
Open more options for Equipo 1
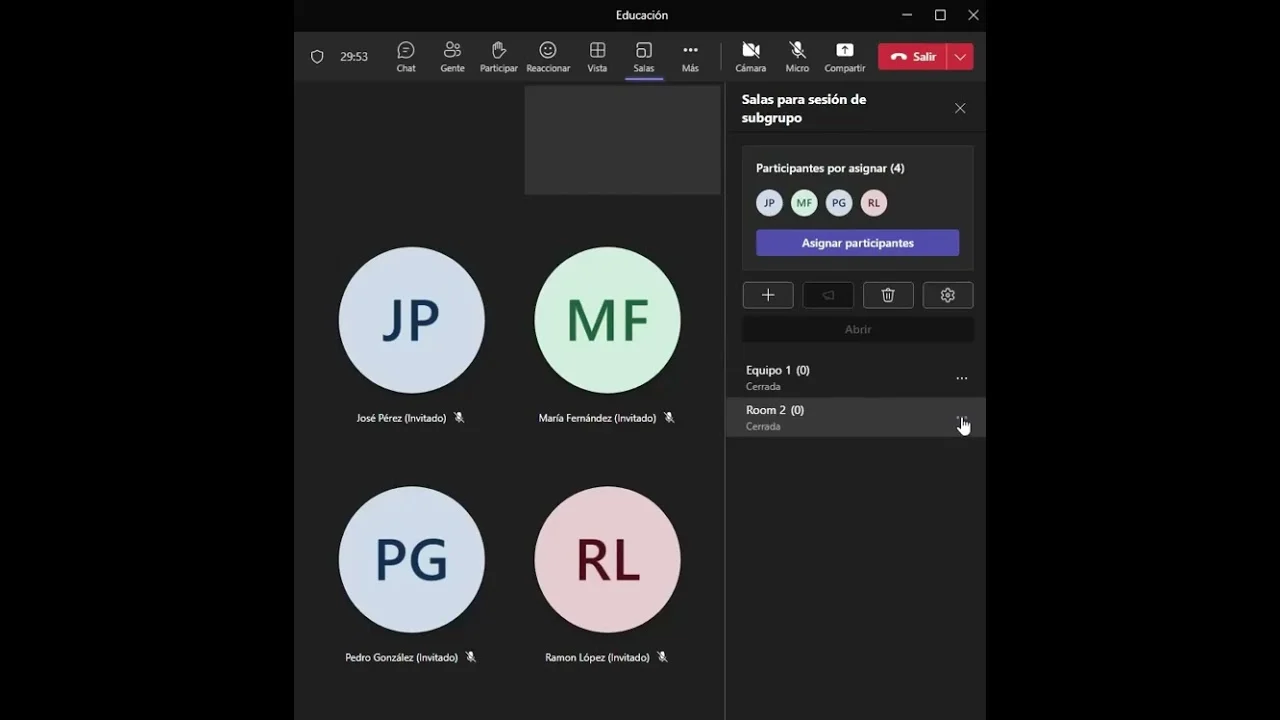point(961,378)
